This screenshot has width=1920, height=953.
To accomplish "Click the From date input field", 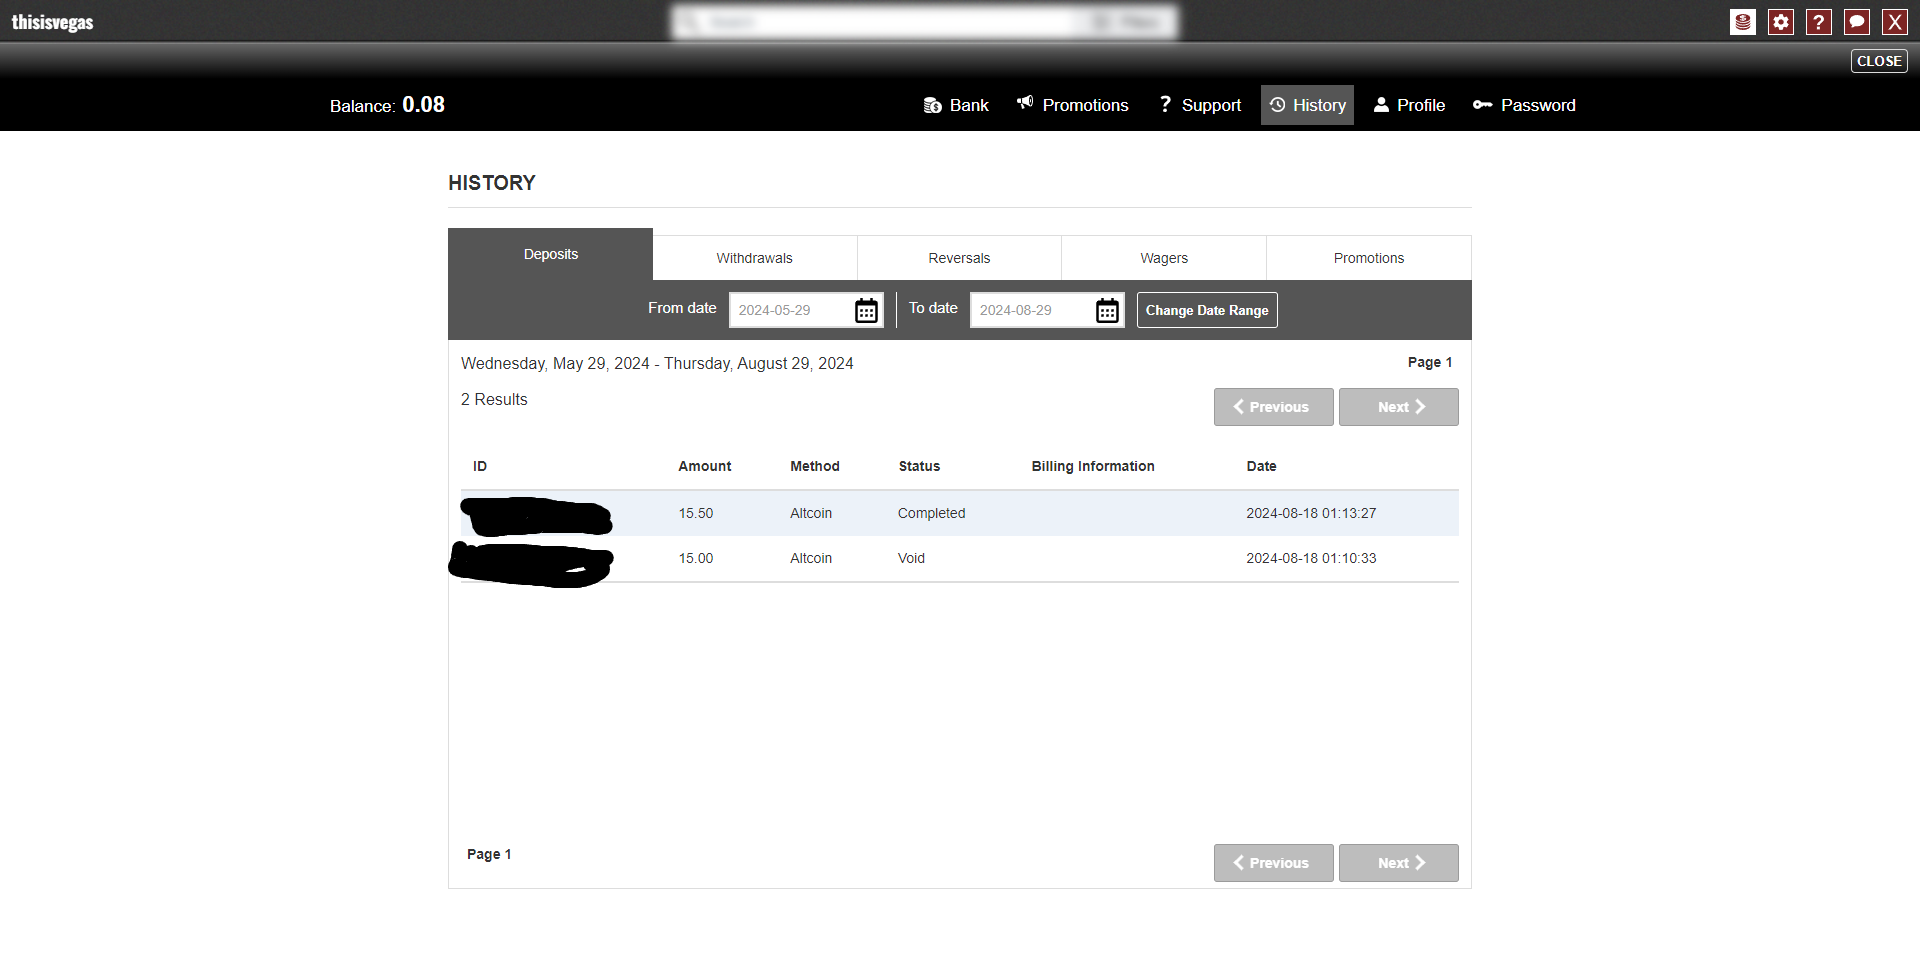I will coord(790,310).
